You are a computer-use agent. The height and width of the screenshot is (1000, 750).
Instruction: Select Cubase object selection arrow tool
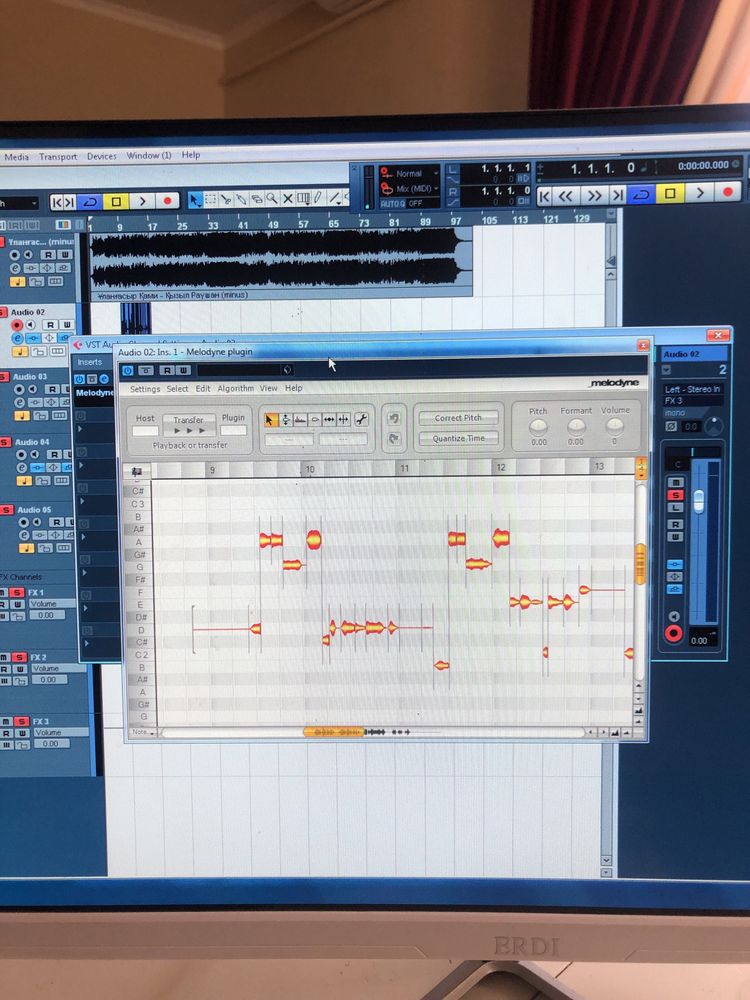coord(195,200)
